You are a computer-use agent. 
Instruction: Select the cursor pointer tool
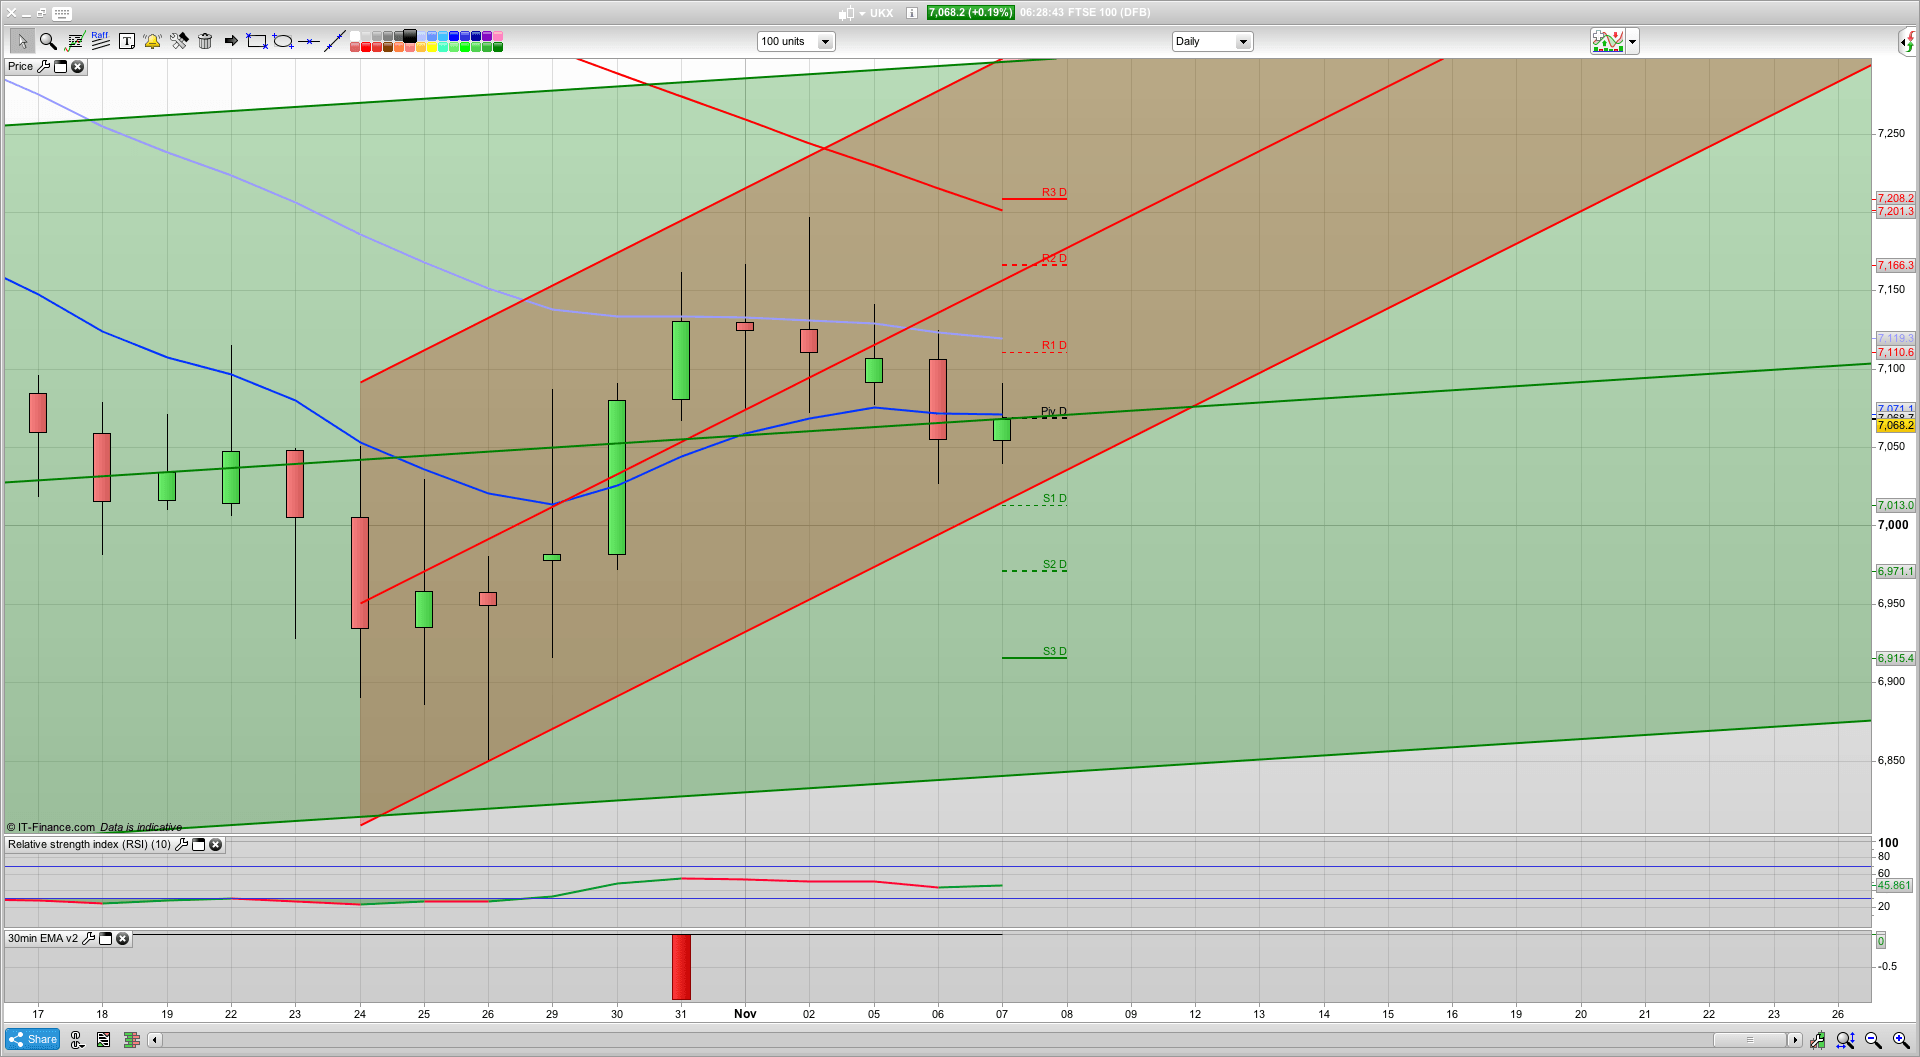click(22, 41)
